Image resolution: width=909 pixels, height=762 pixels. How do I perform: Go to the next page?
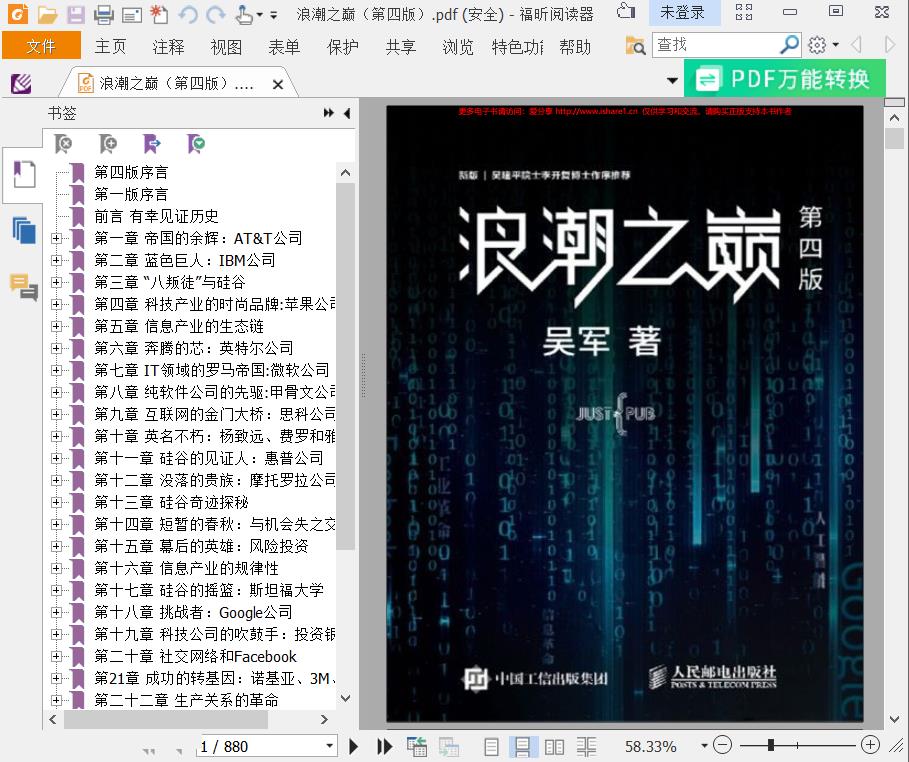tap(354, 746)
